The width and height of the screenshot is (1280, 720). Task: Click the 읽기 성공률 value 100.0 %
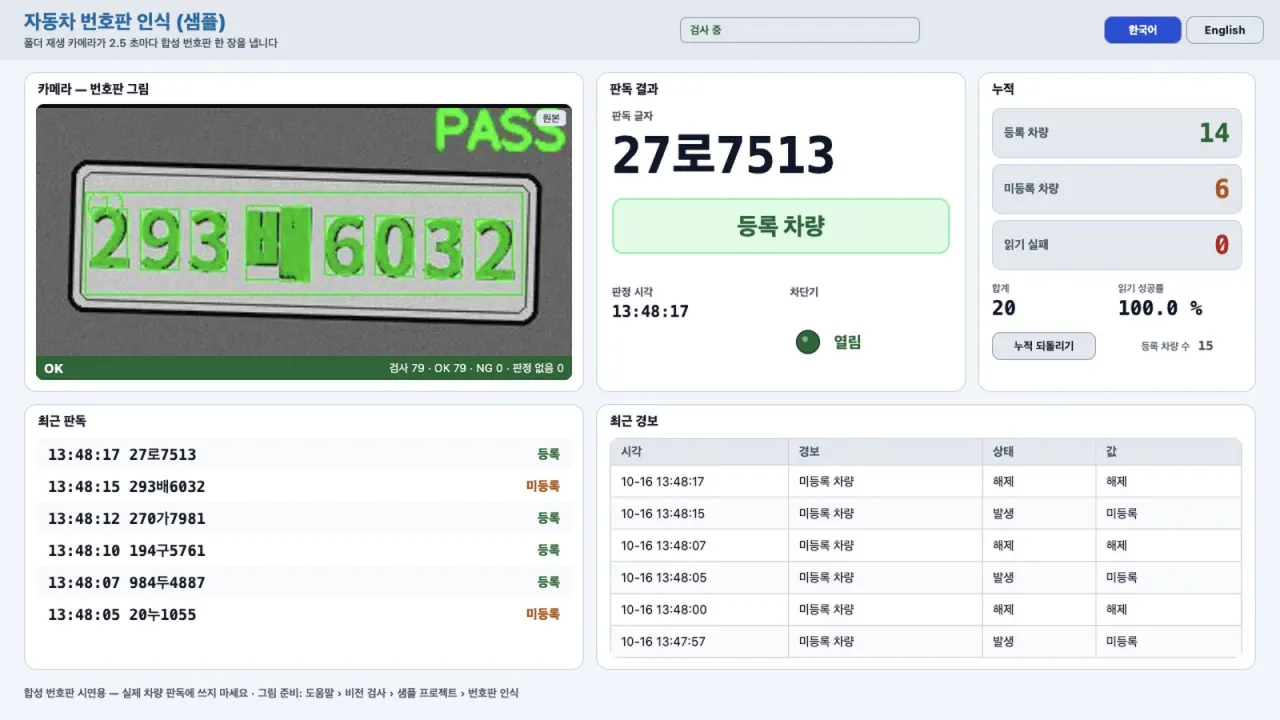(x=1160, y=308)
